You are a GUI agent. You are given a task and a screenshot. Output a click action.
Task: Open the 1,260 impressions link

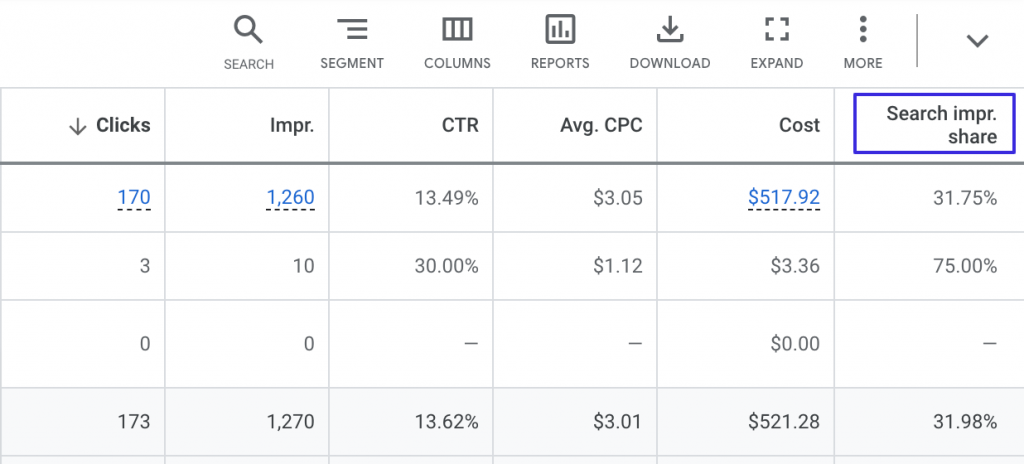click(290, 198)
